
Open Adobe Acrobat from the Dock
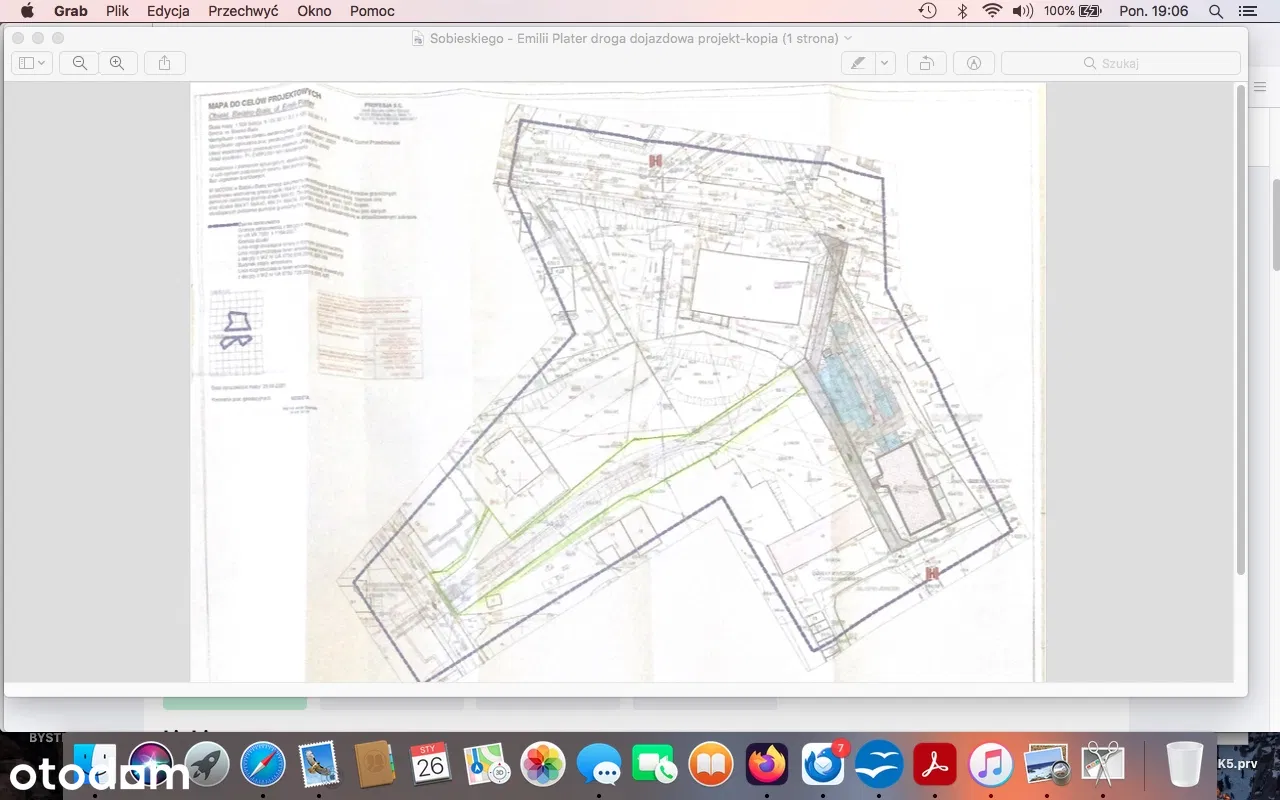pyautogui.click(x=934, y=765)
